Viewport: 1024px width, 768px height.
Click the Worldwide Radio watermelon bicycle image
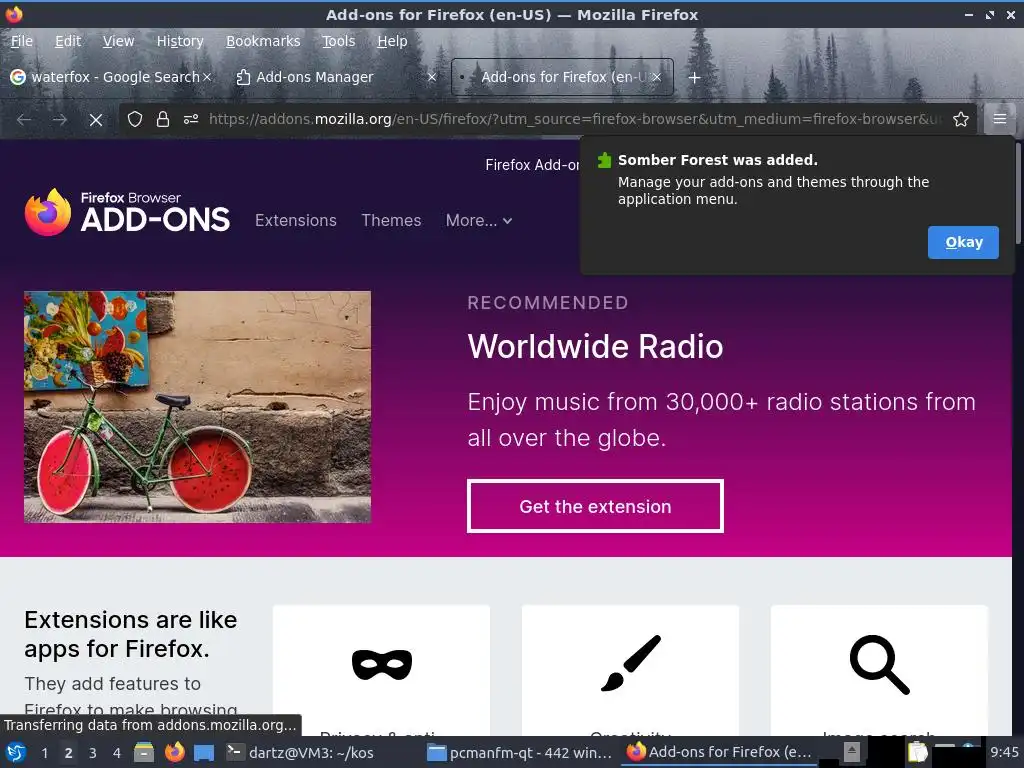pos(197,407)
